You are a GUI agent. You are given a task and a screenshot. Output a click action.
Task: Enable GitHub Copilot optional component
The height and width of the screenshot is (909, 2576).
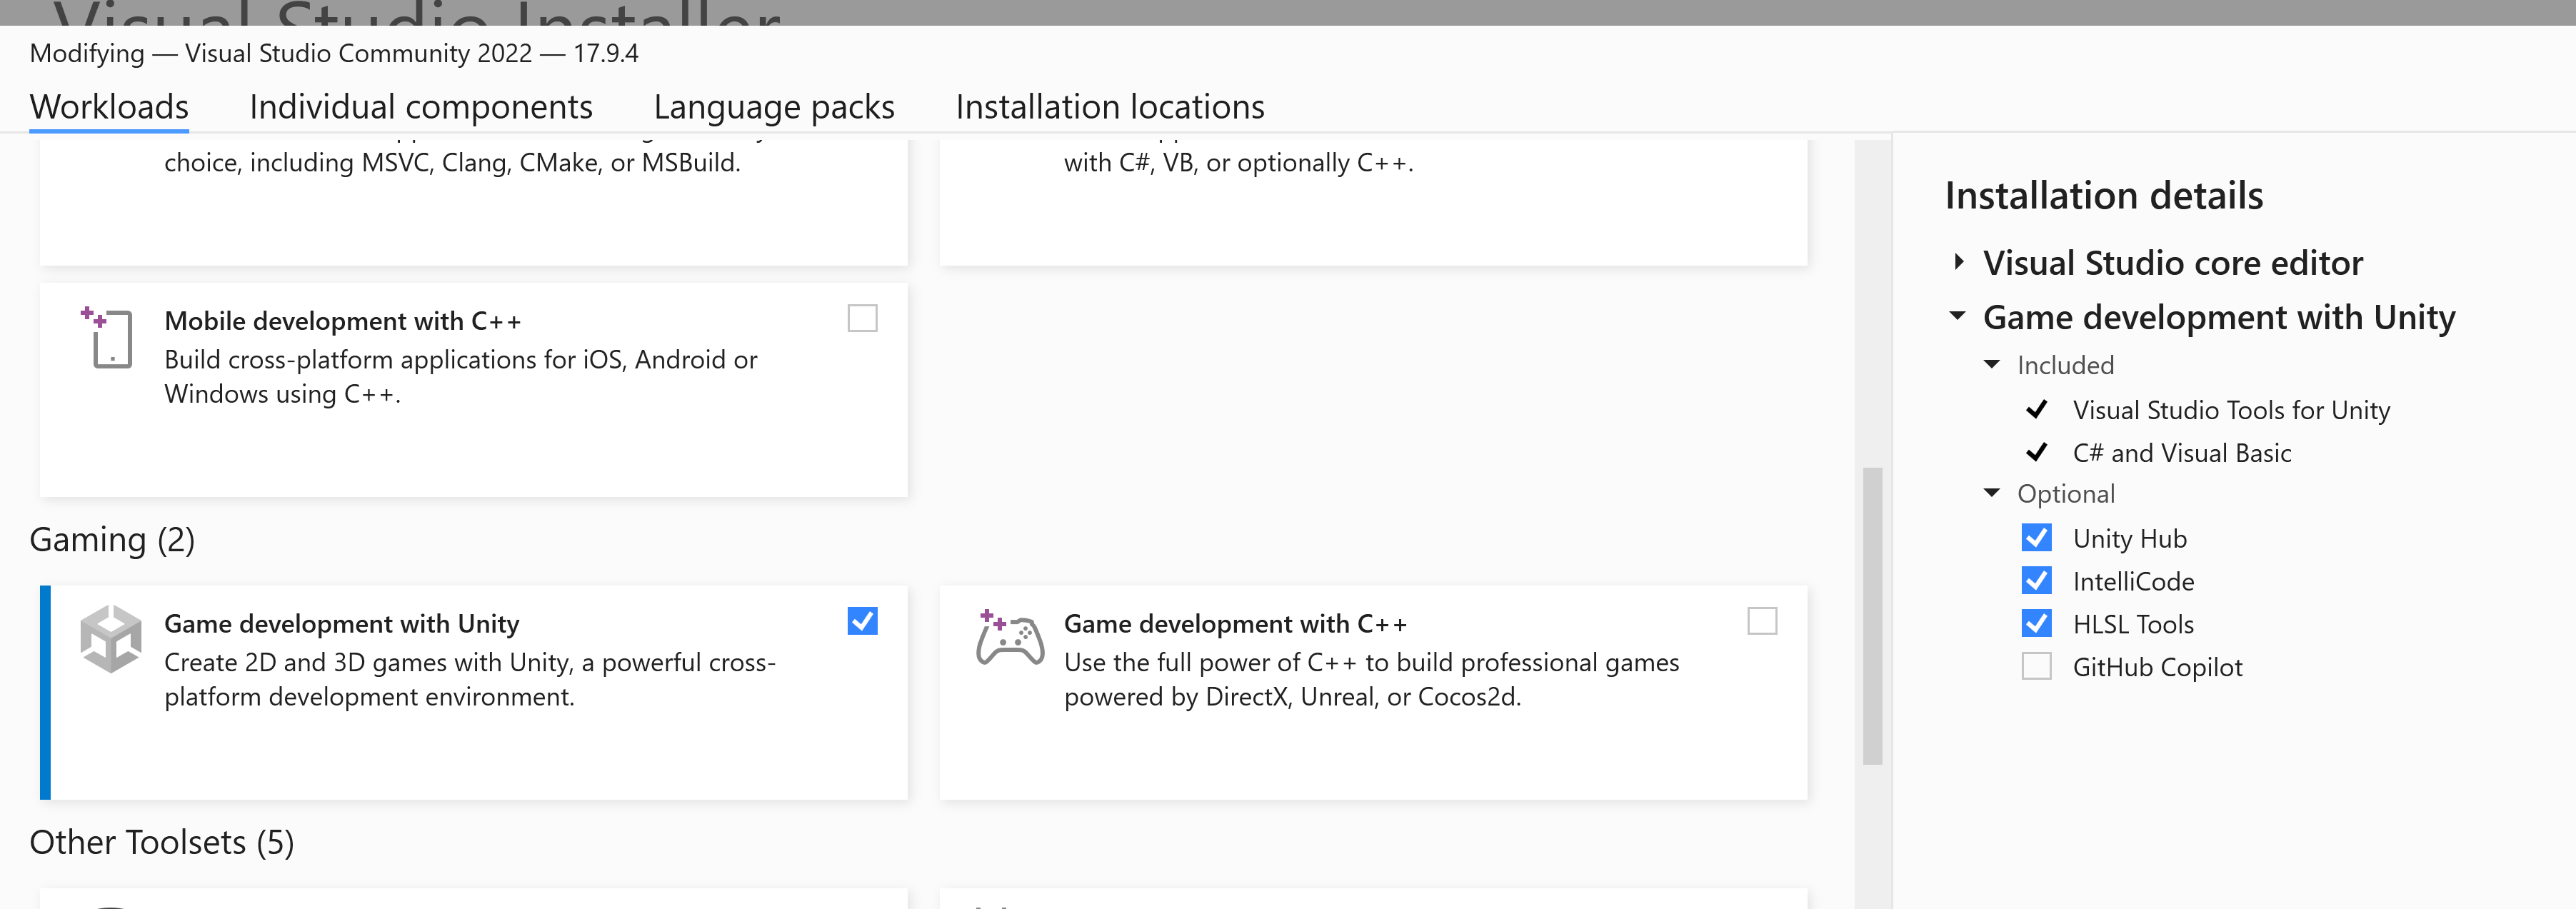pyautogui.click(x=2037, y=666)
